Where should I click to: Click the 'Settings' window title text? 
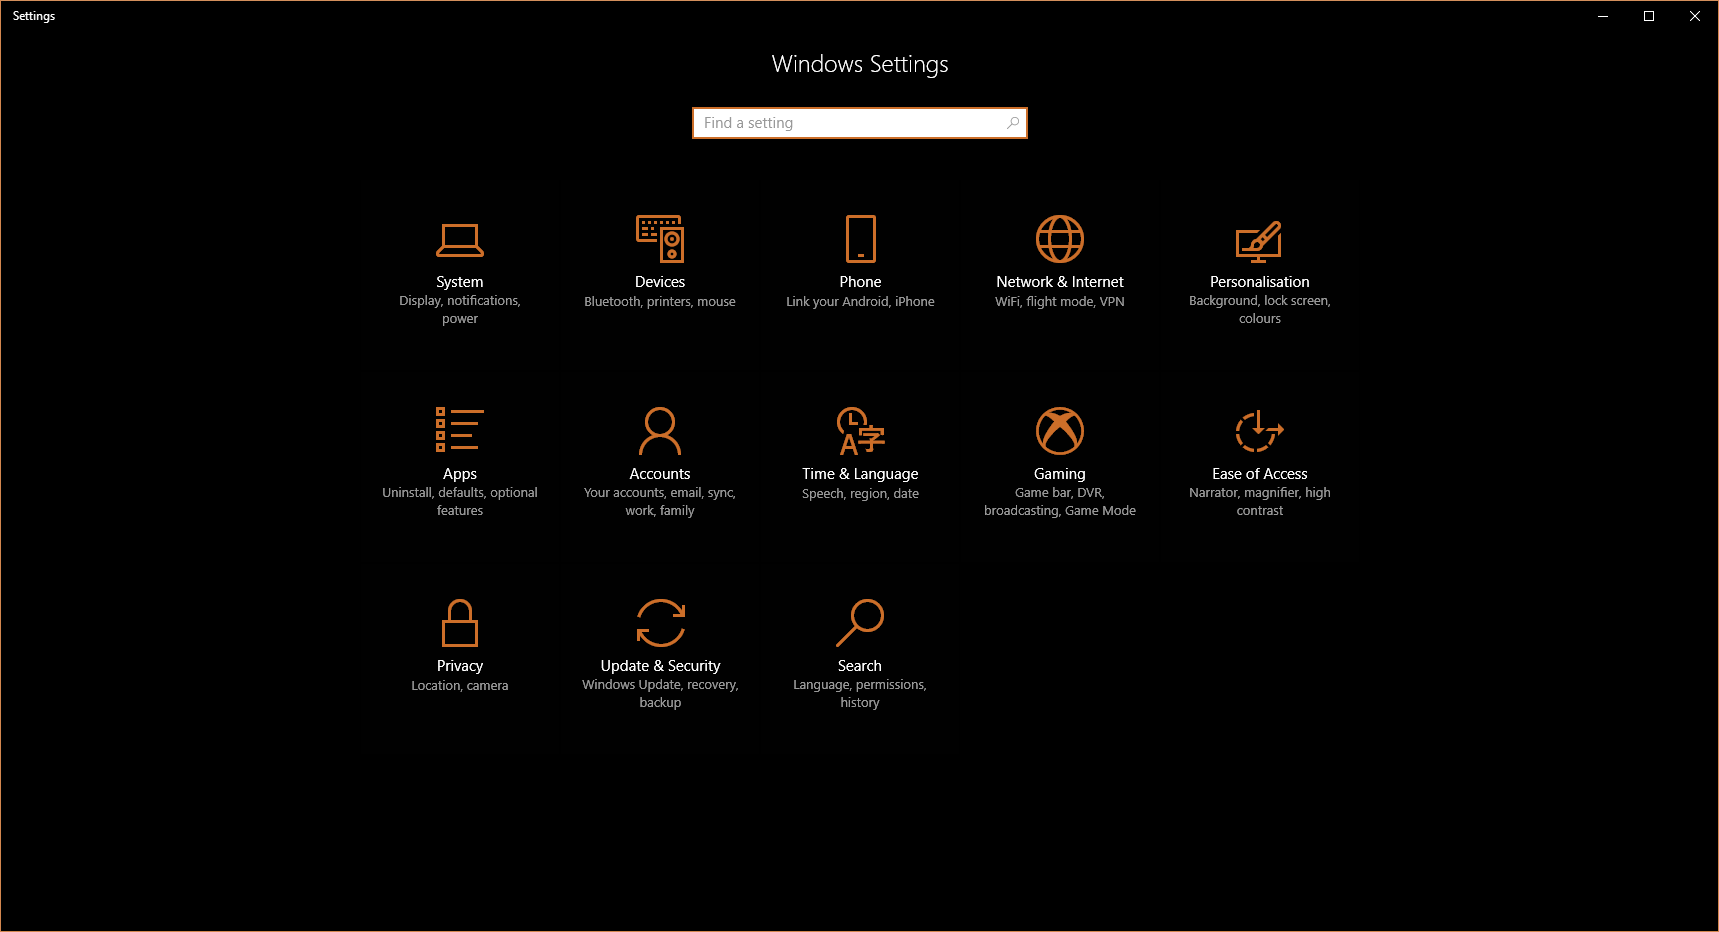pyautogui.click(x=34, y=16)
